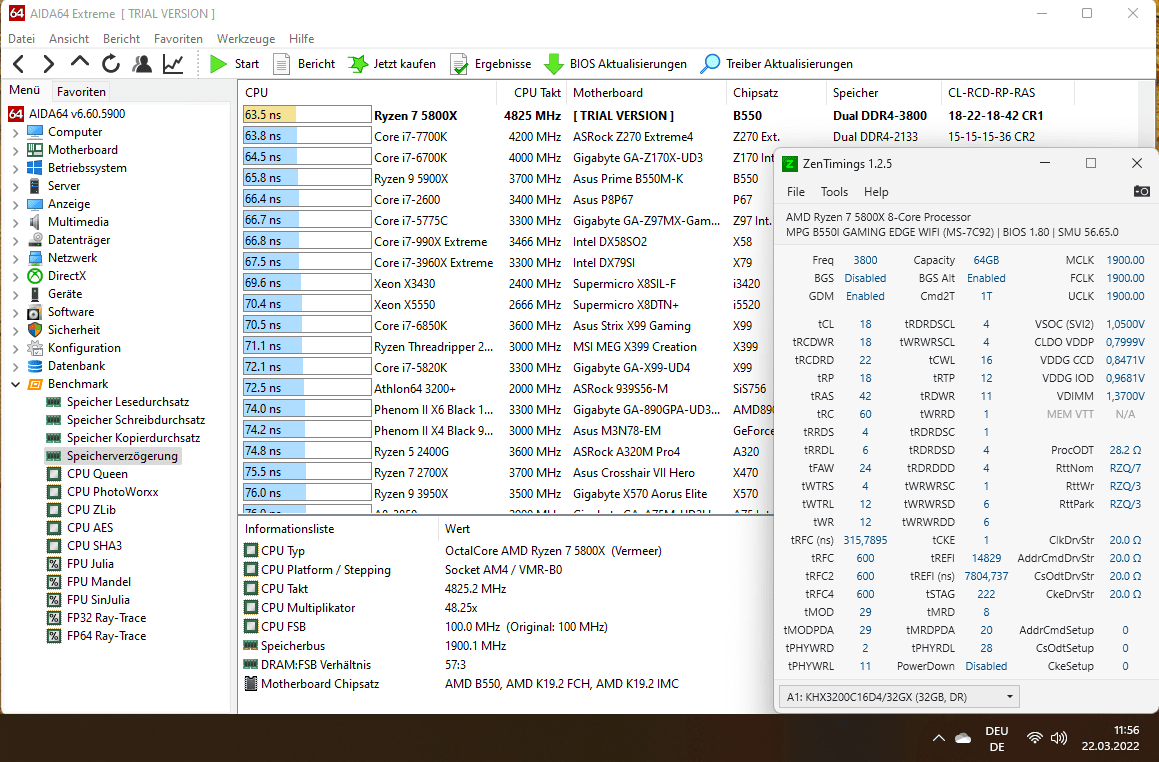Open the Favoriten menu in the menu bar
This screenshot has width=1159, height=762.
178,38
